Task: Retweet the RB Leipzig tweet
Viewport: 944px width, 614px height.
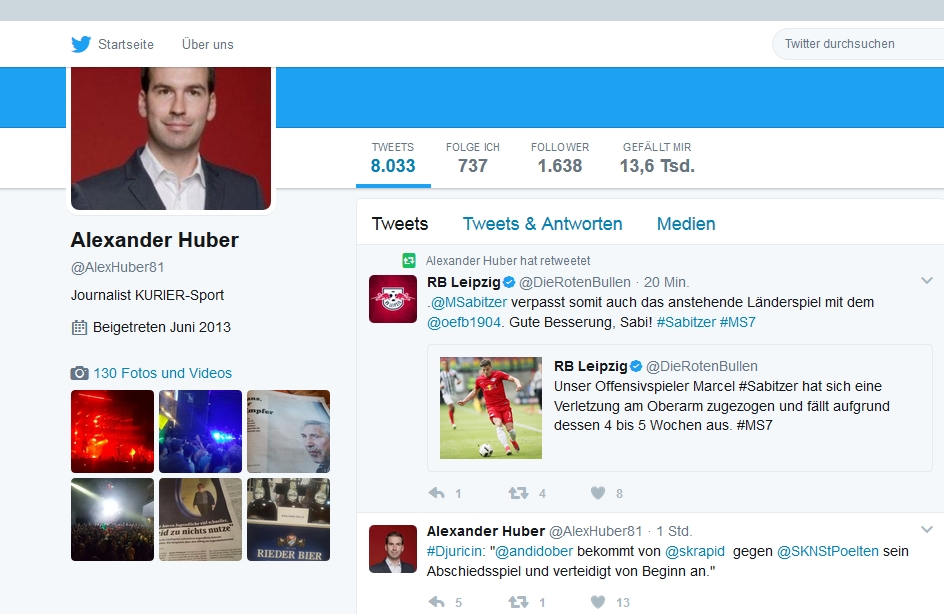Action: [x=518, y=494]
